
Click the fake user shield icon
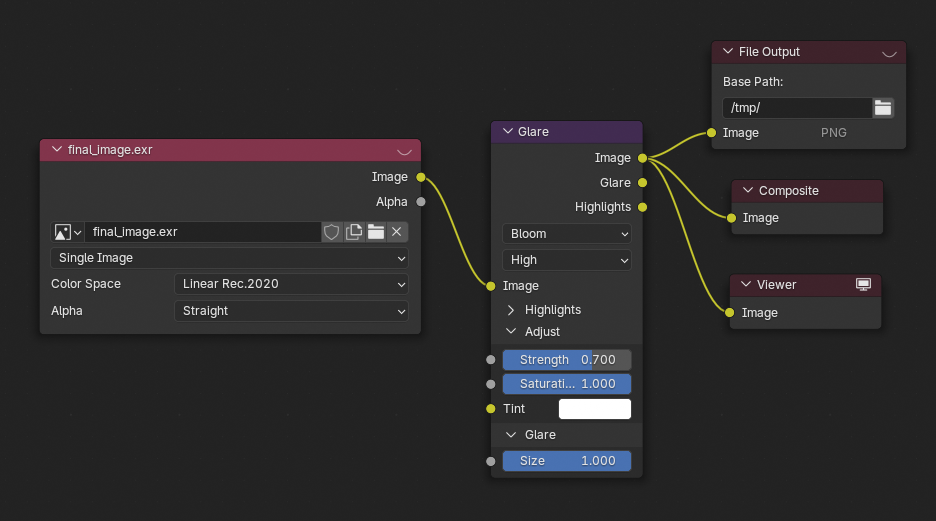[332, 232]
